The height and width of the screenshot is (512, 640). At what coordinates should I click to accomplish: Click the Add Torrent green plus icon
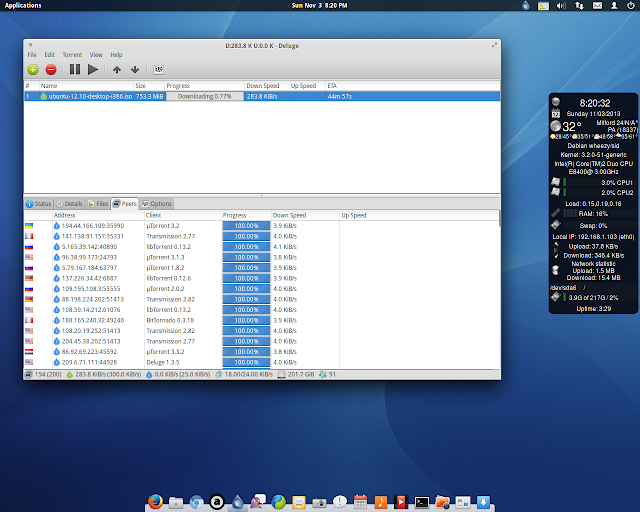pyautogui.click(x=33, y=69)
